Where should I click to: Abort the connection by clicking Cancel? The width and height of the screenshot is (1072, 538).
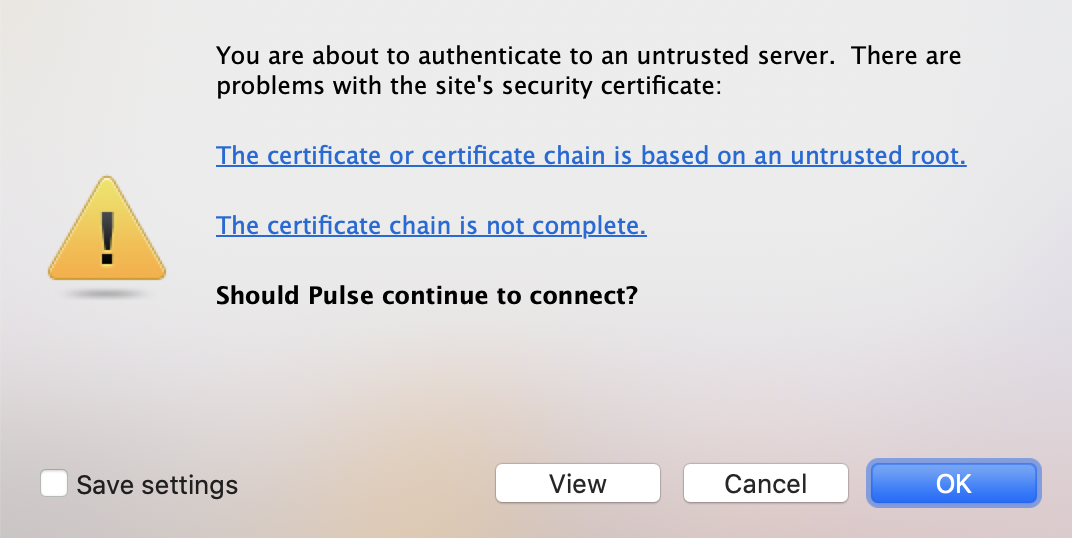[x=766, y=484]
